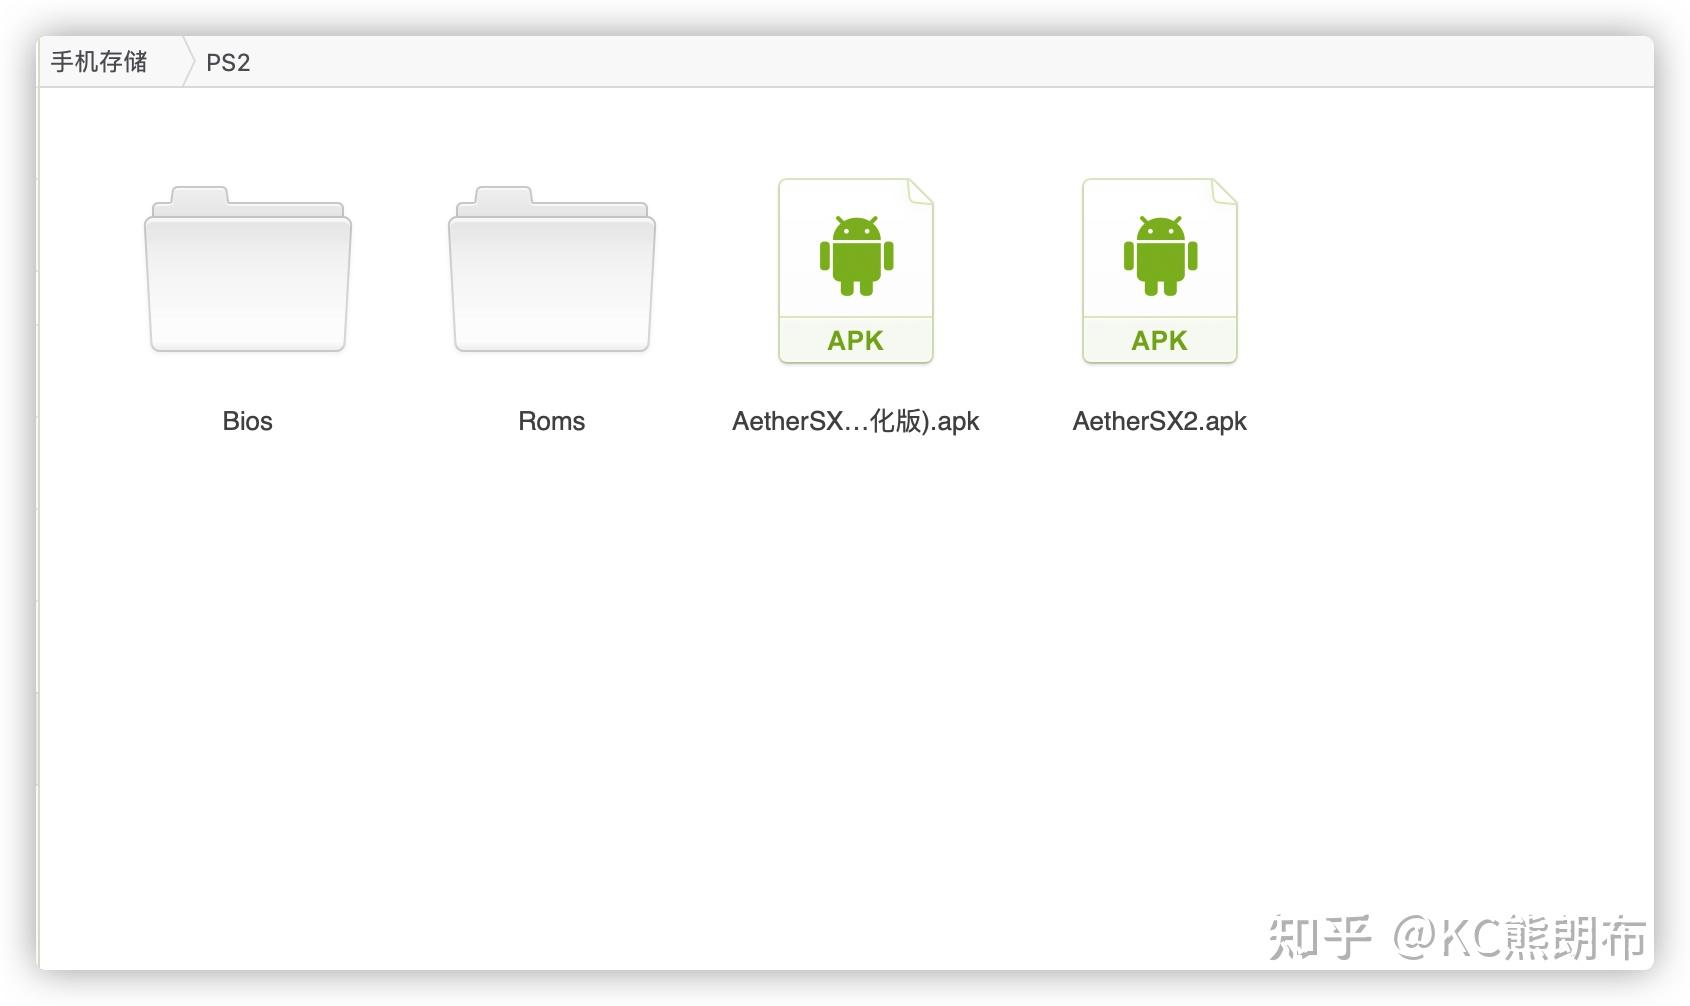Click the AetherSX…化版).apk file name
Viewport: 1690px width, 1006px height.
tap(856, 422)
